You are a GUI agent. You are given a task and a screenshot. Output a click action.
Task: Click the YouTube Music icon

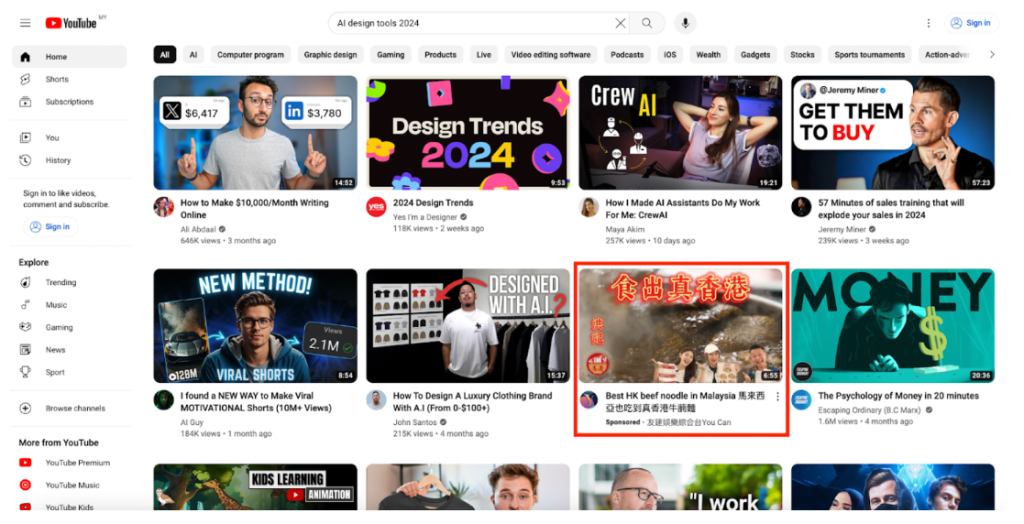[x=25, y=485]
